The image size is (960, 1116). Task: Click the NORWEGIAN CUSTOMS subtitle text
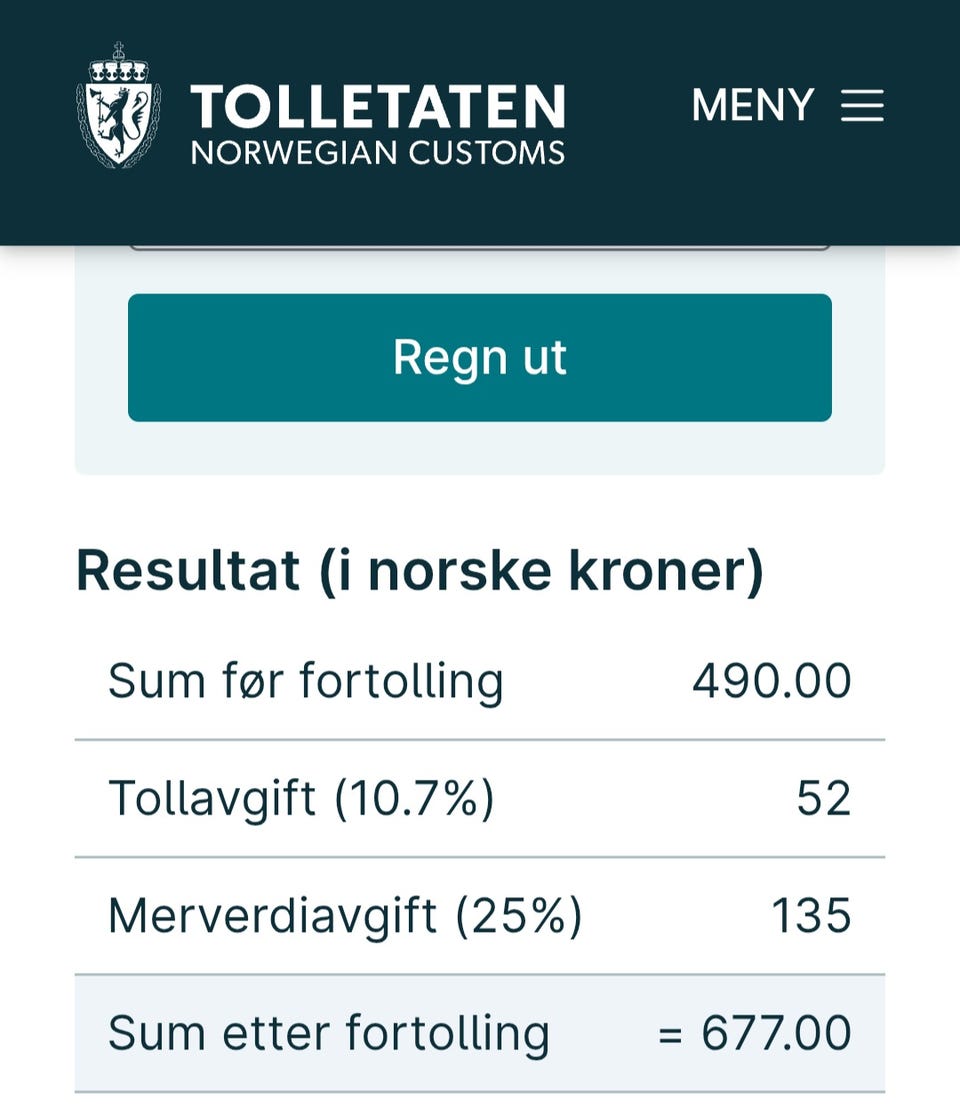[x=378, y=153]
